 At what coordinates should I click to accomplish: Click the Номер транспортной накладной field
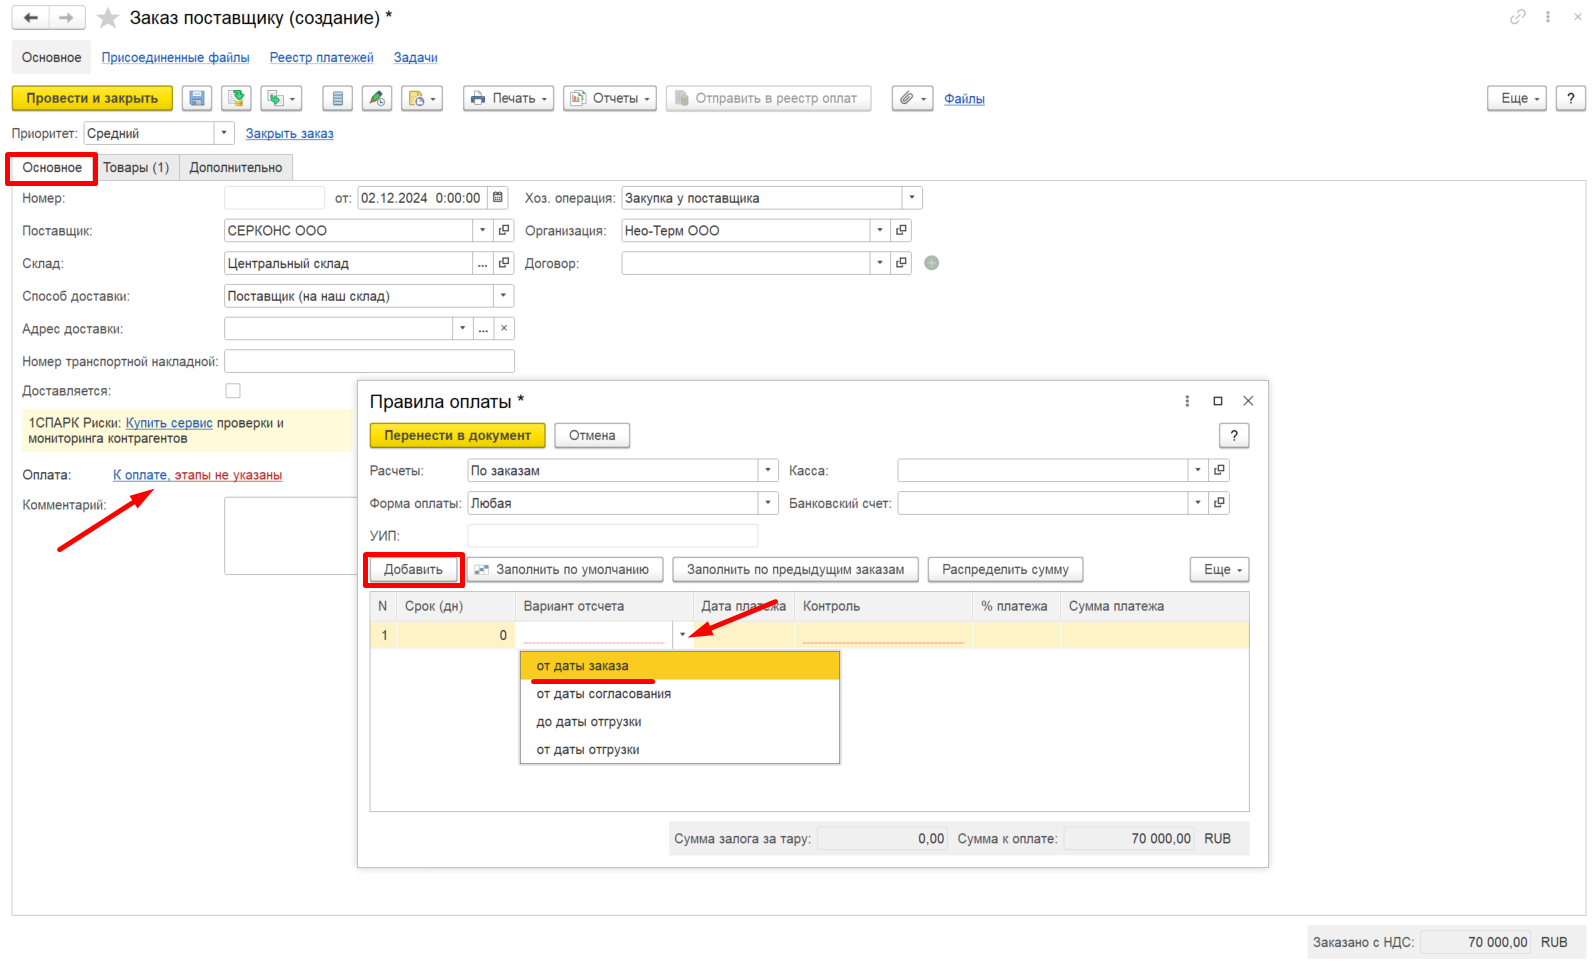[370, 361]
